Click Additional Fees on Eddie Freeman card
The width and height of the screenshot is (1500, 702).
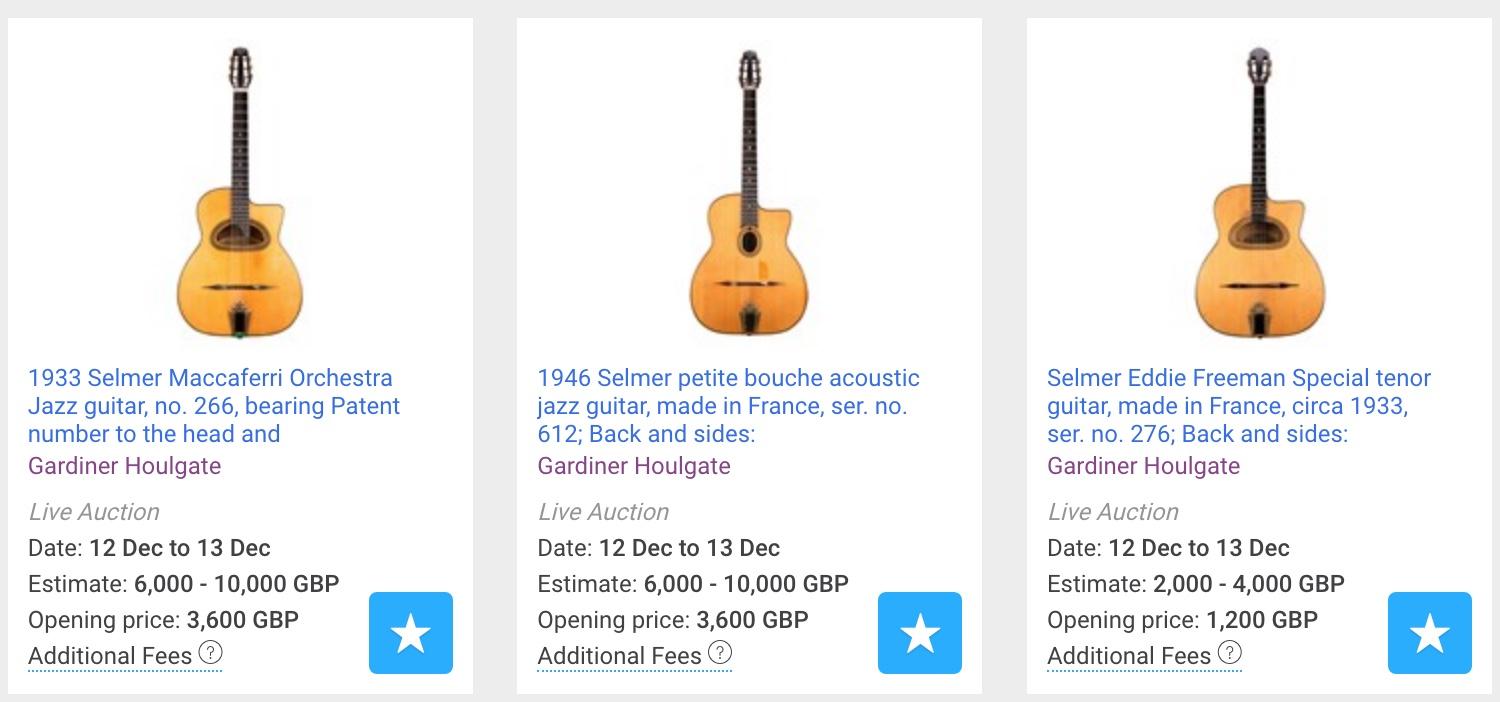[1129, 656]
